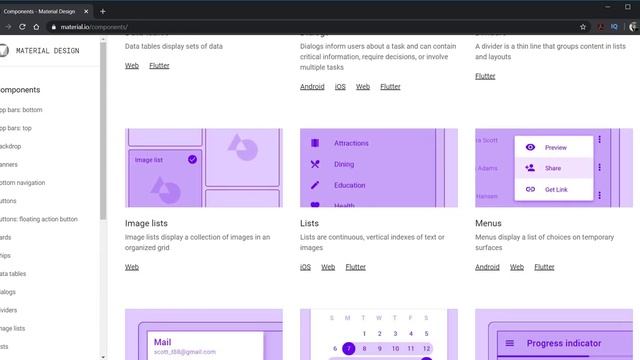This screenshot has width=640, height=360.
Task: Select Dividers in sidebar navigation
Action: point(9,310)
